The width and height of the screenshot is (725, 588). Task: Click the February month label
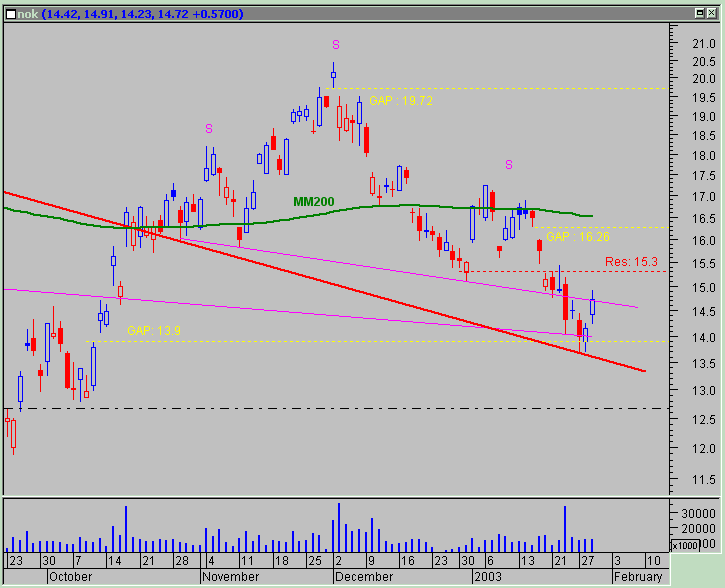click(638, 577)
